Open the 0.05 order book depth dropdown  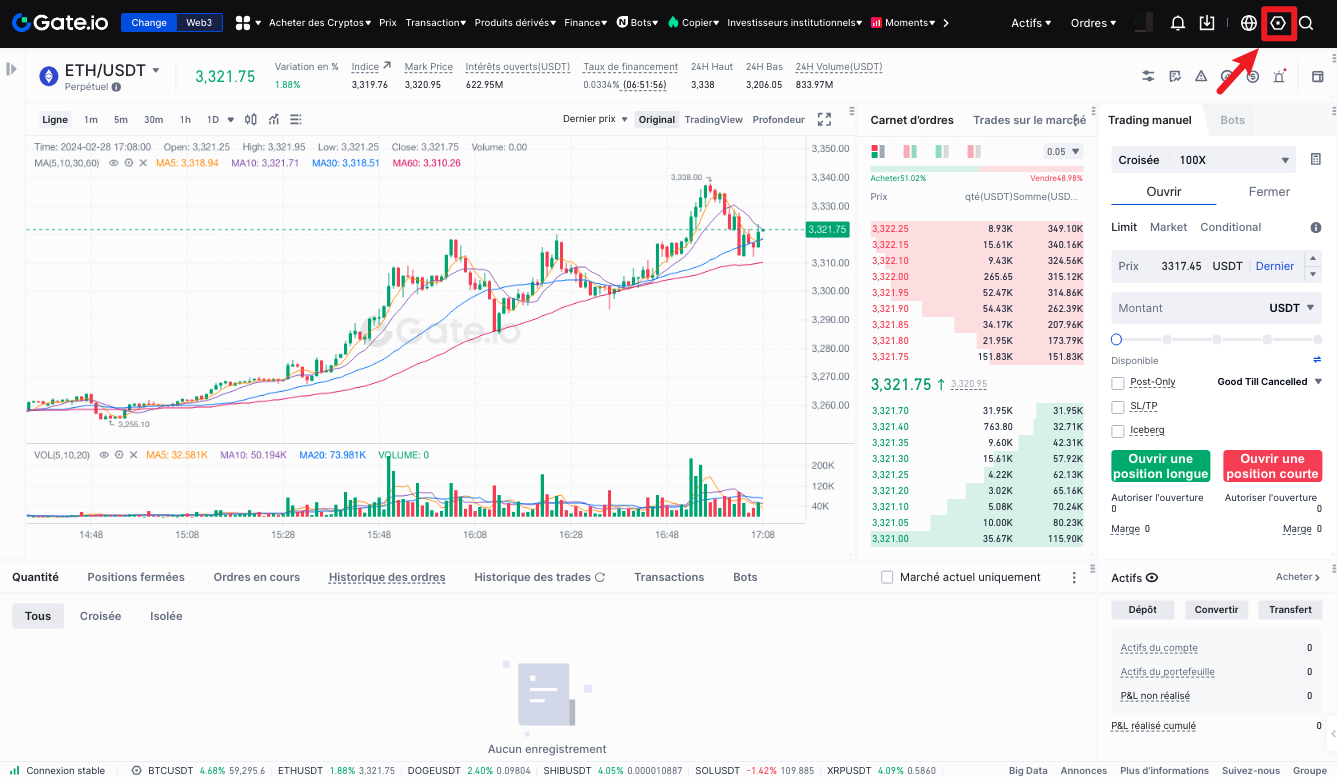1063,152
